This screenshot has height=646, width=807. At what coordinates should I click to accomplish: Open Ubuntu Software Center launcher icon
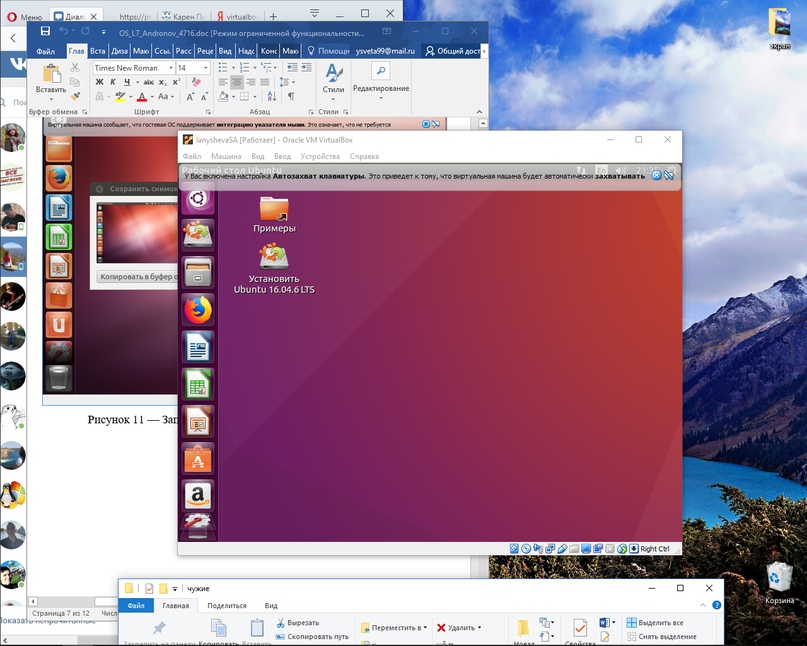(x=197, y=458)
